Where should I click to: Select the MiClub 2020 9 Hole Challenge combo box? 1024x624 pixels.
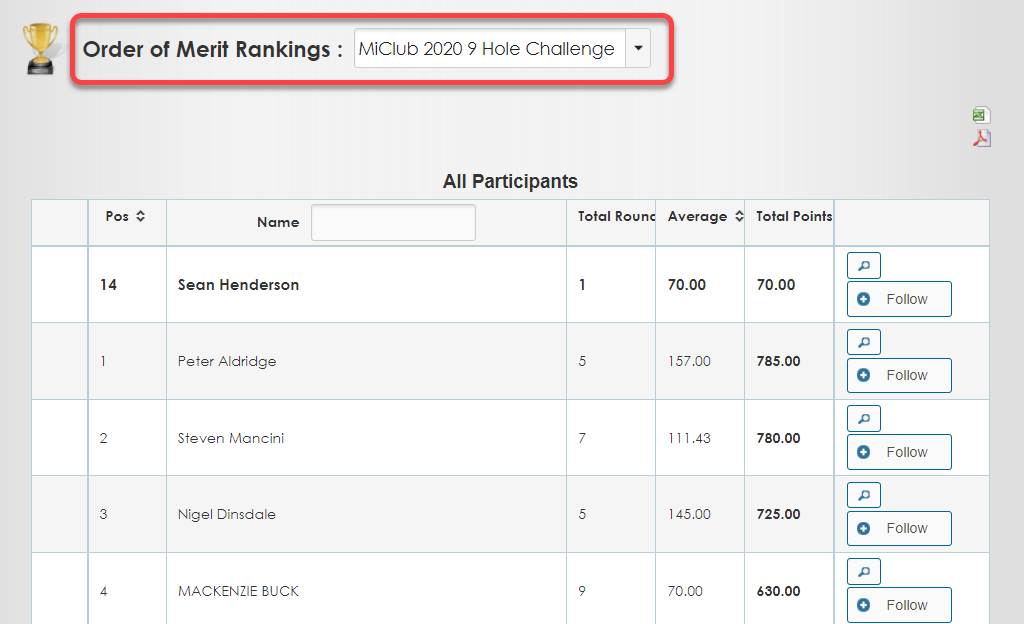(502, 48)
